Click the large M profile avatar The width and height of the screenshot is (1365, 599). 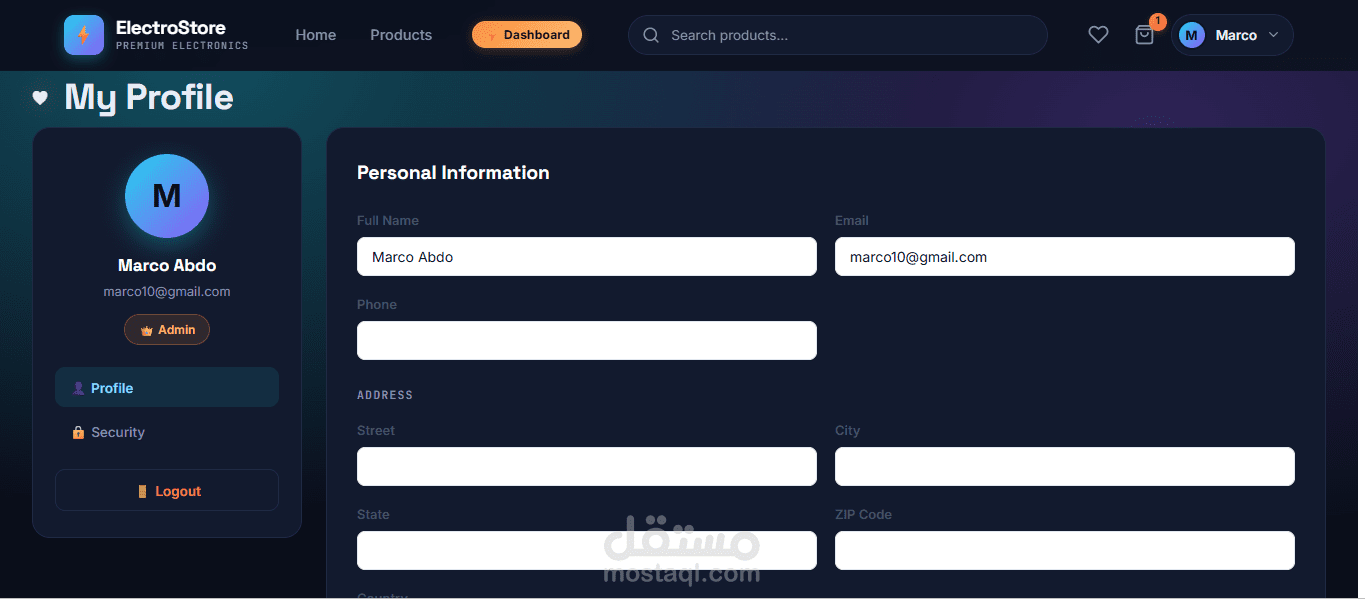click(x=167, y=196)
